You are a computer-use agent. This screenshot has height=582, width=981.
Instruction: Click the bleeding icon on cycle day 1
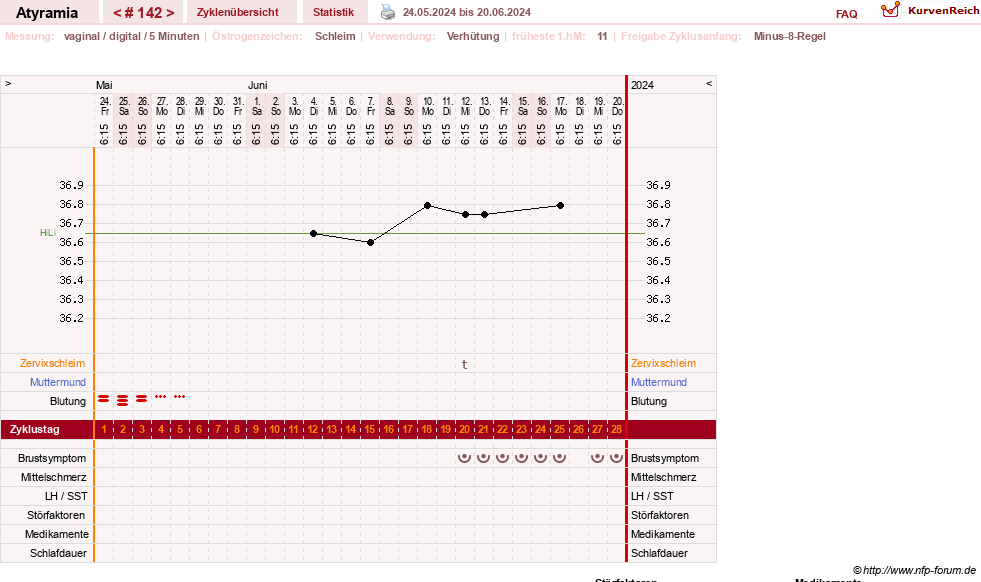click(104, 399)
